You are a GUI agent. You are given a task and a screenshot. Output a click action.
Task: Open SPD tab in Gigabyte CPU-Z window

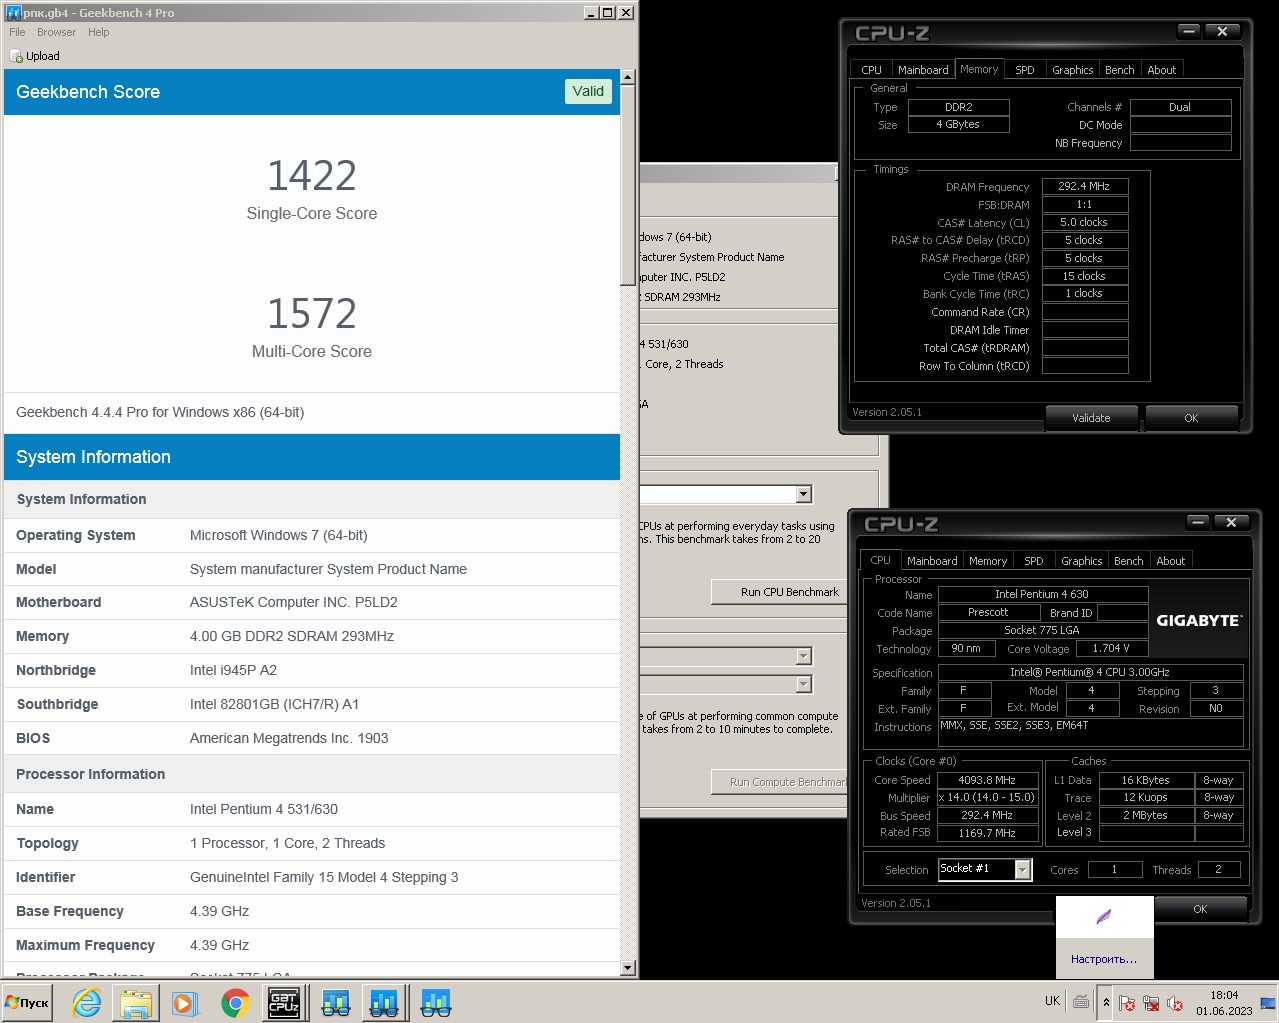[x=1034, y=561]
